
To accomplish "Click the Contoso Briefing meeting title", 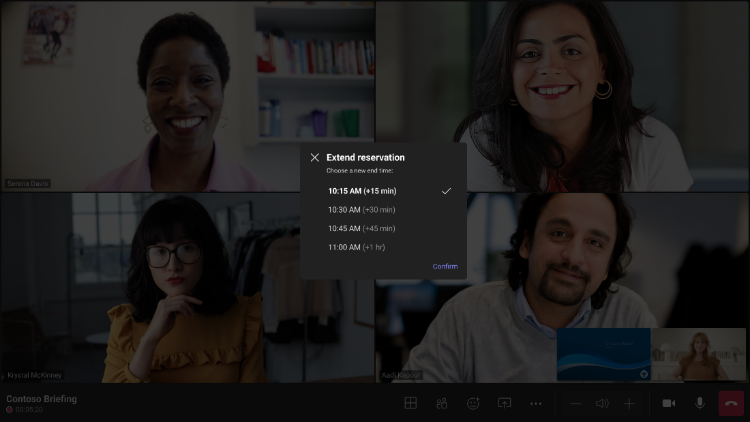I will point(42,399).
